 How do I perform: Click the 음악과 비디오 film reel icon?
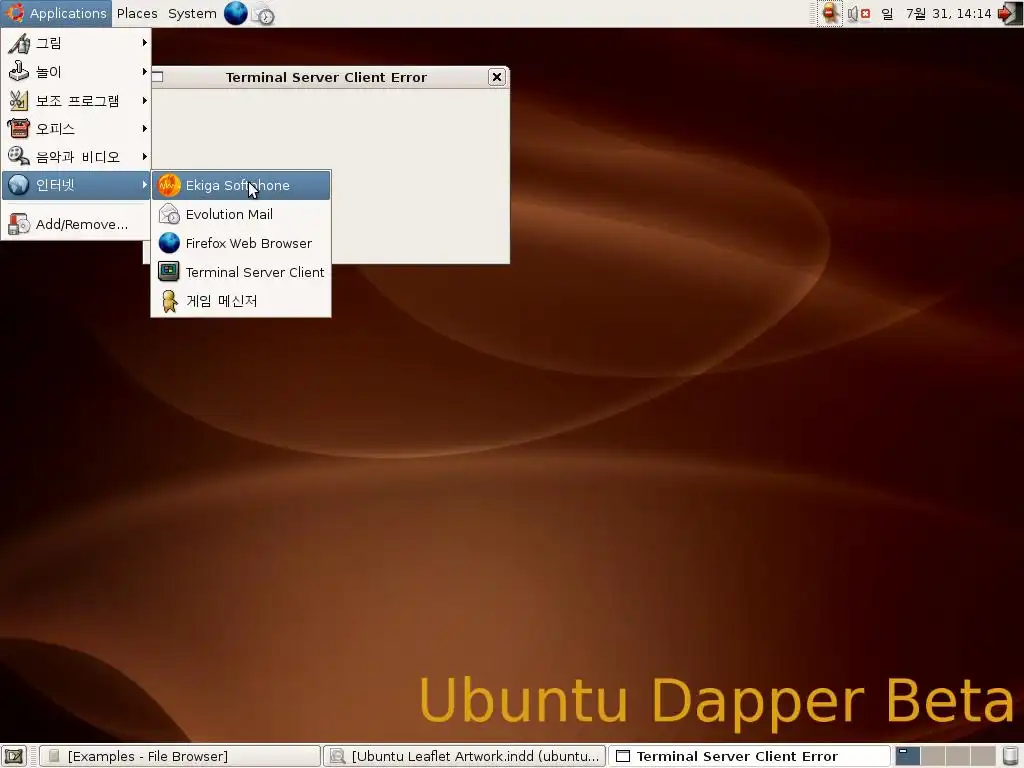[18, 156]
